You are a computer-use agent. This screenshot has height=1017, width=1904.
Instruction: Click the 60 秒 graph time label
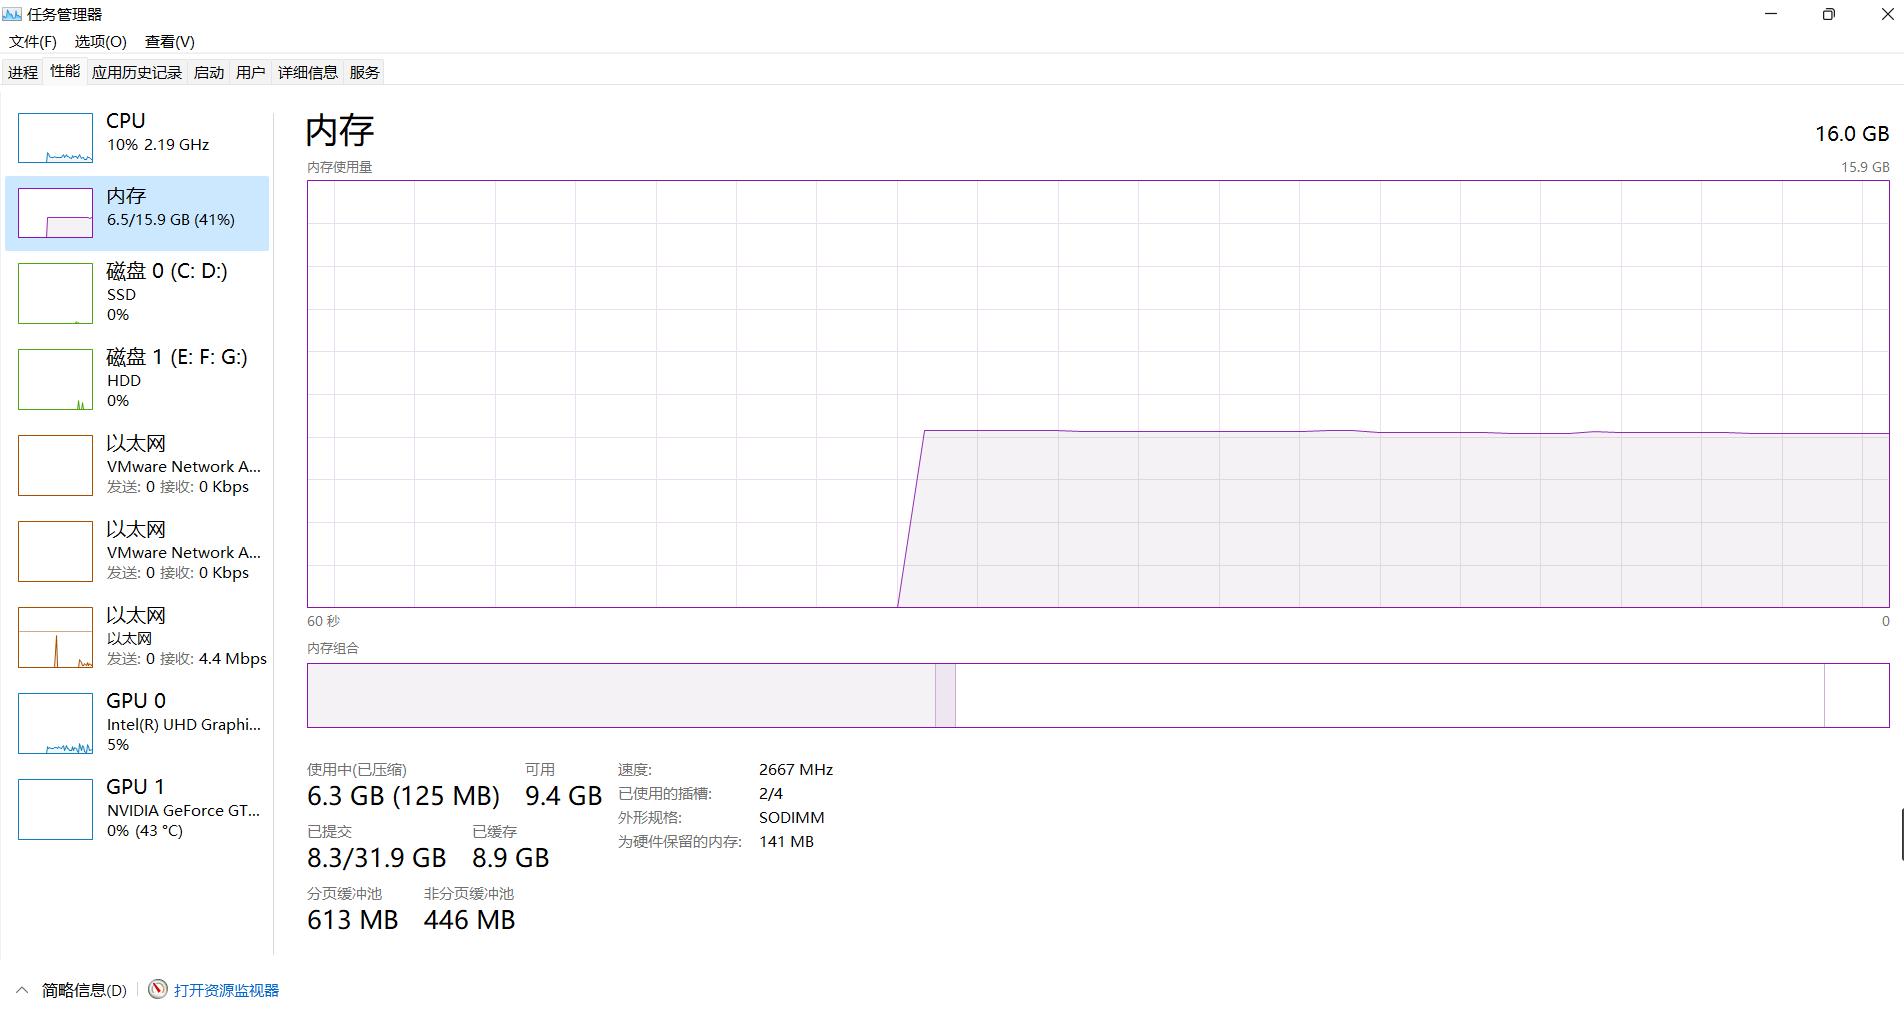pyautogui.click(x=324, y=621)
